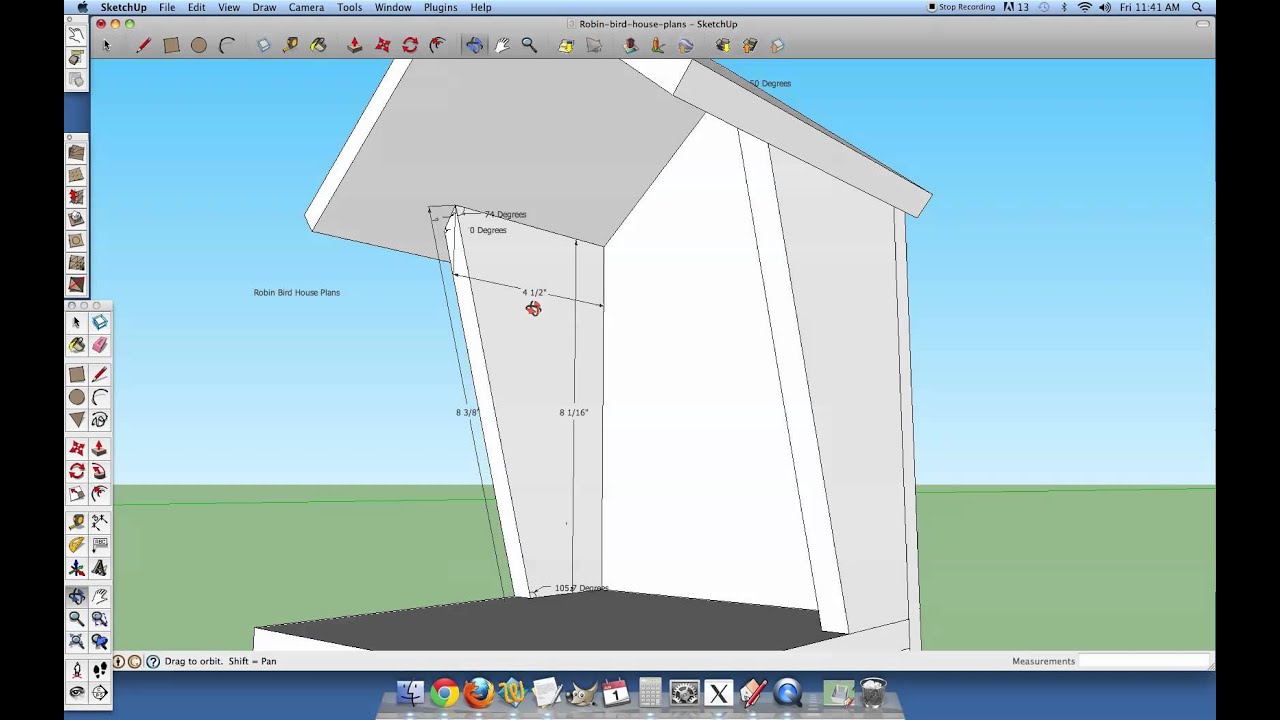Screen dimensions: 1280x720
Task: Select the Text label tool
Action: 100,545
